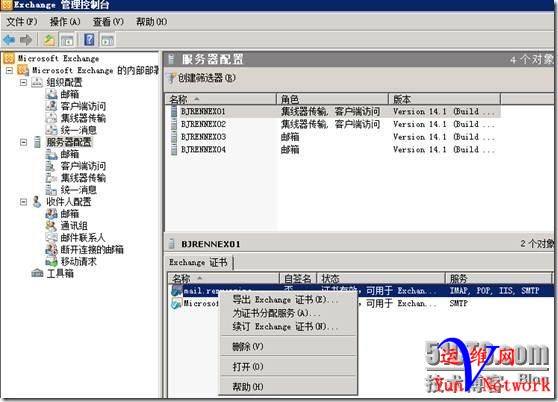Screen dimensions: 558x402
Task: Open the 文件(F) menu
Action: (21, 22)
